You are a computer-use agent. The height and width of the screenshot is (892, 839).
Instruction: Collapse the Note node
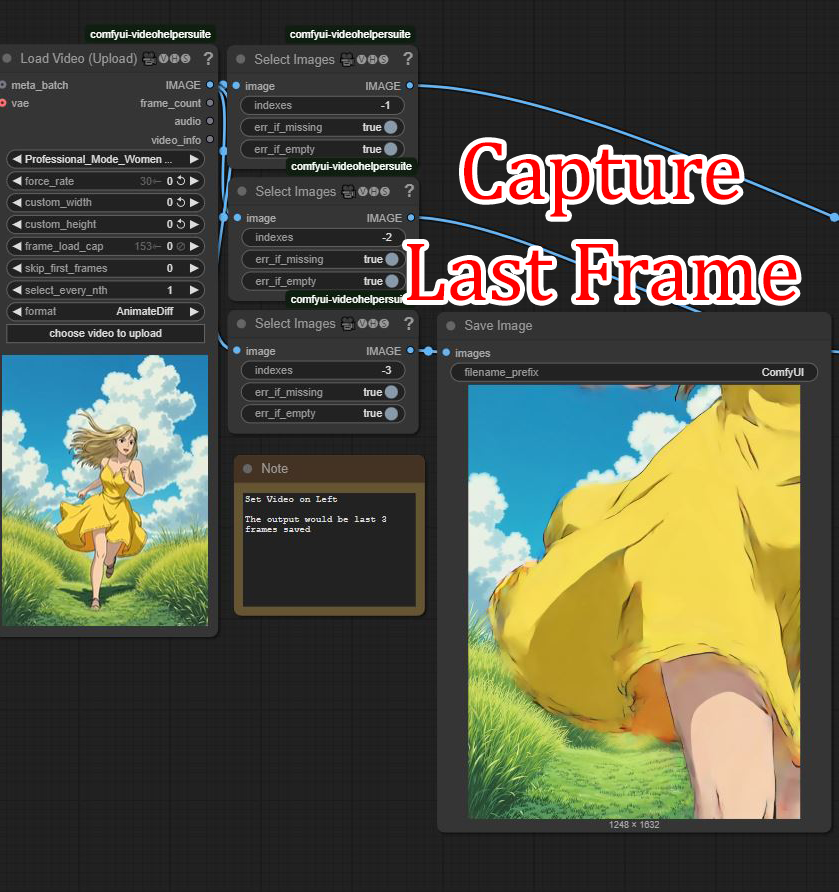(x=247, y=468)
